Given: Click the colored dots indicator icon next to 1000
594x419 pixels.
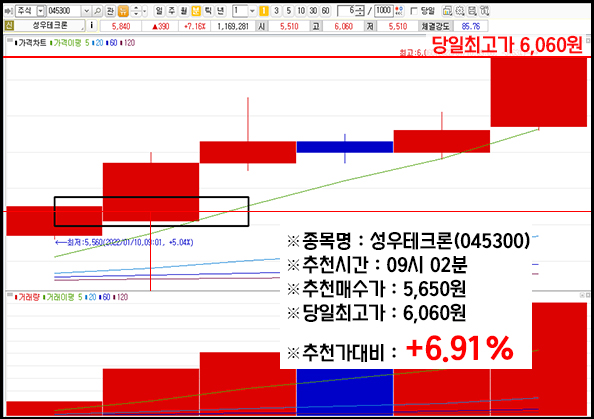Looking at the screenshot, I should click(399, 11).
